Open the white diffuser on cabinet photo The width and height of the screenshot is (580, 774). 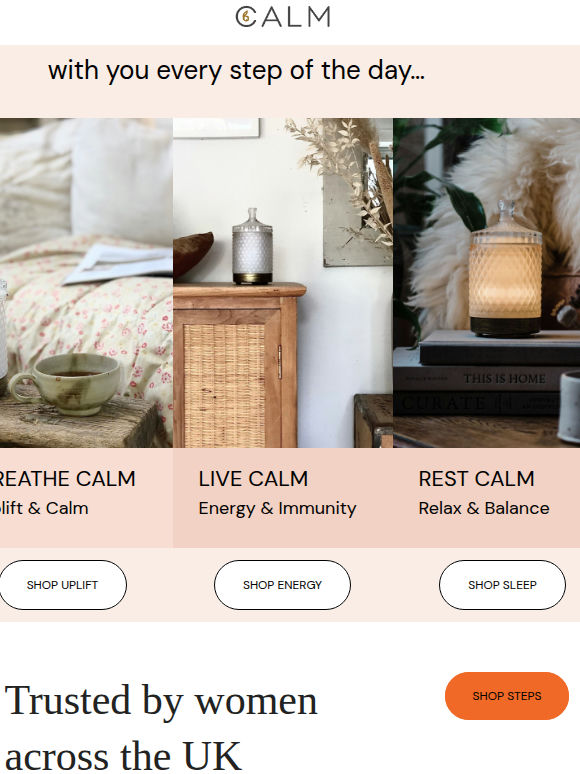(x=283, y=283)
